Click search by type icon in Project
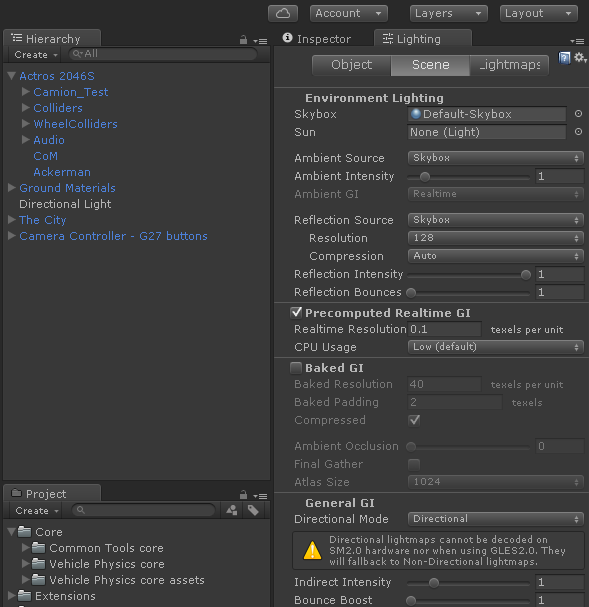The height and width of the screenshot is (607, 589). click(x=231, y=511)
